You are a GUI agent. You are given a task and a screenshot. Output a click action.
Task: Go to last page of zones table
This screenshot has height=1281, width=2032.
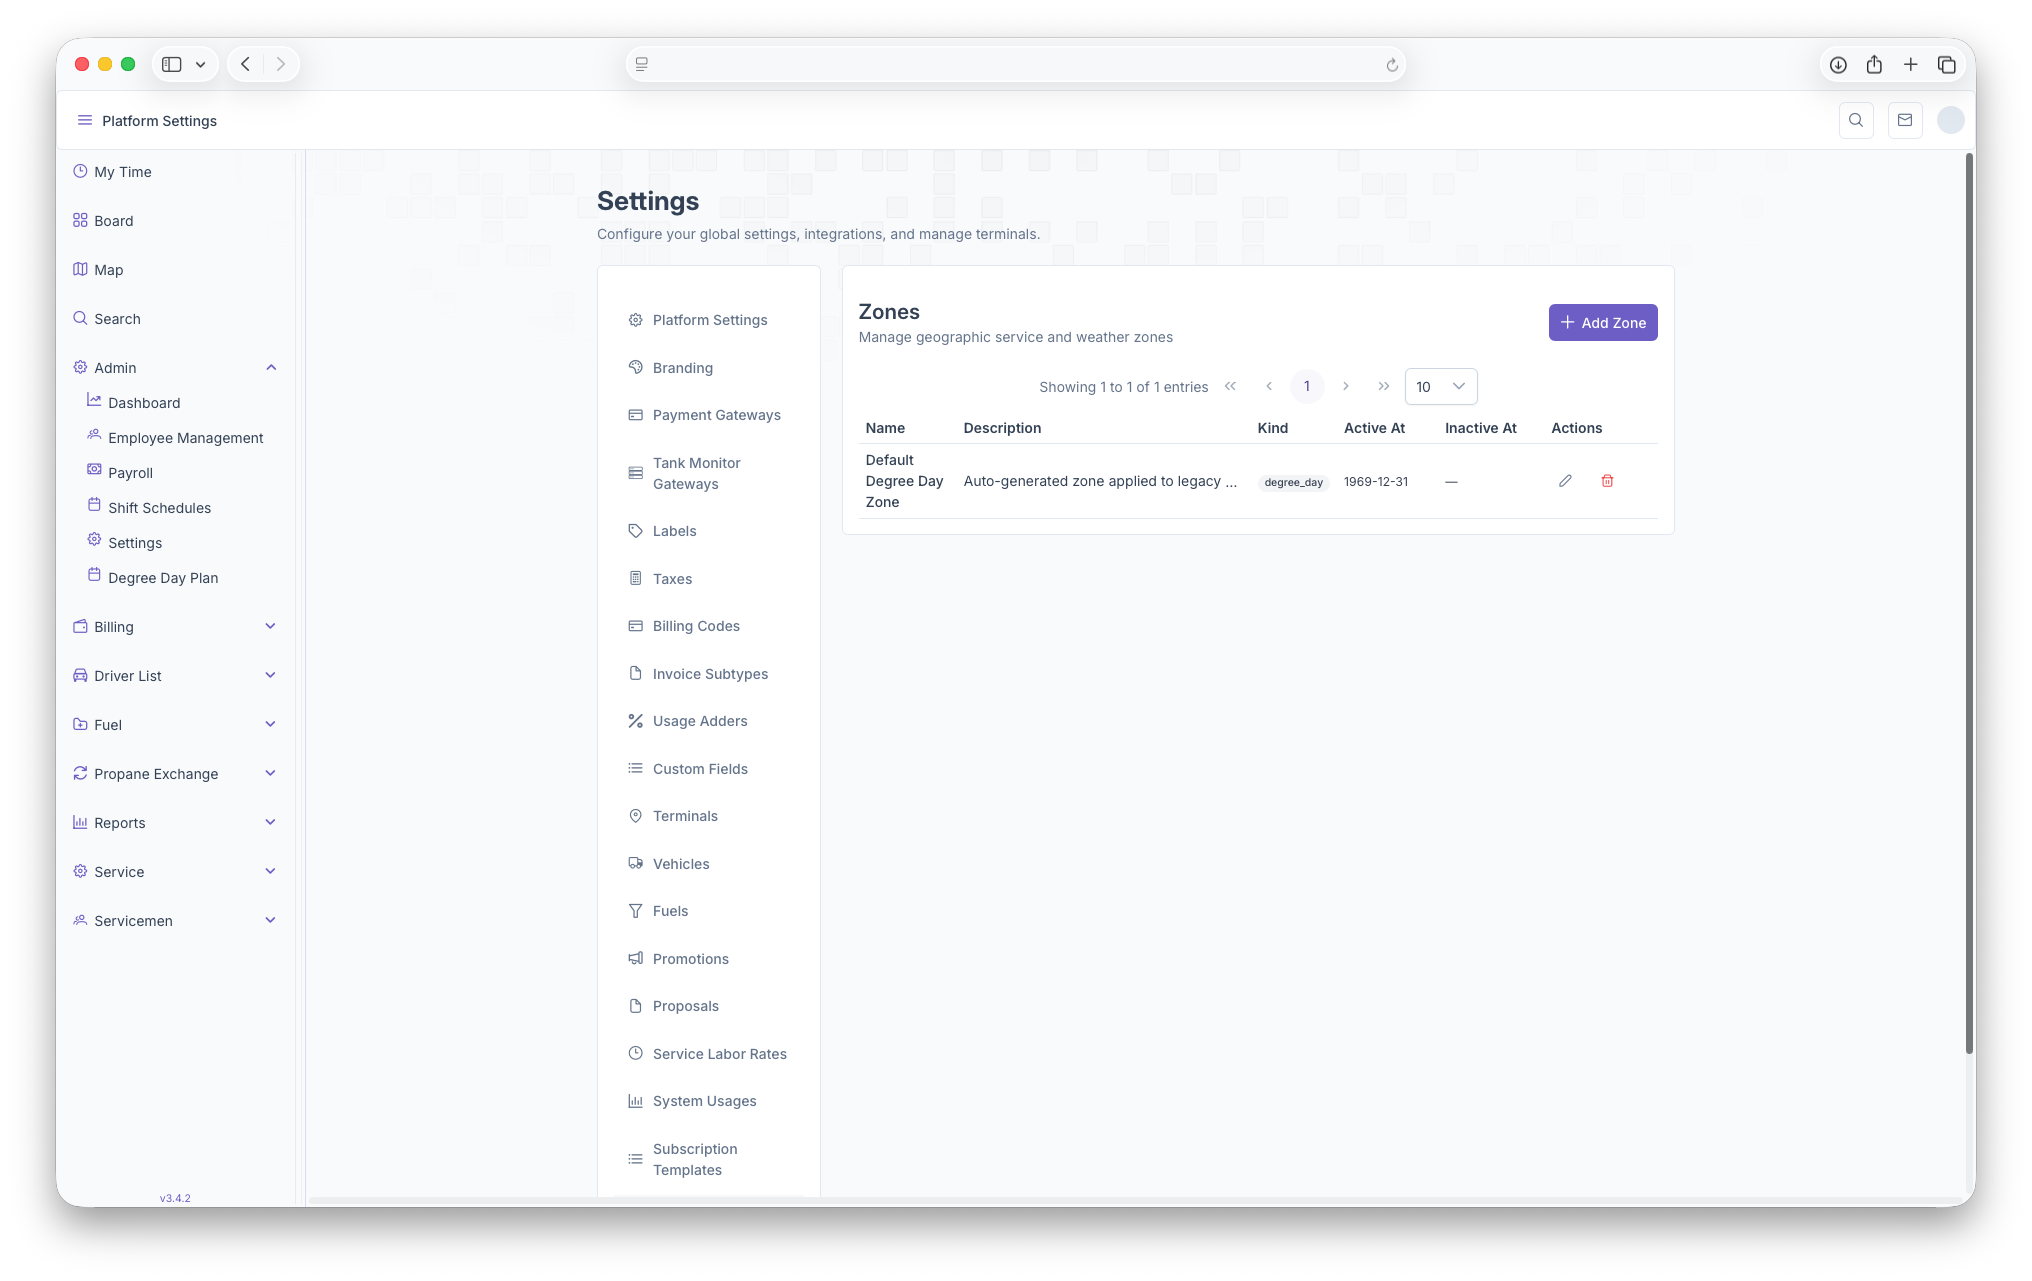coord(1383,386)
